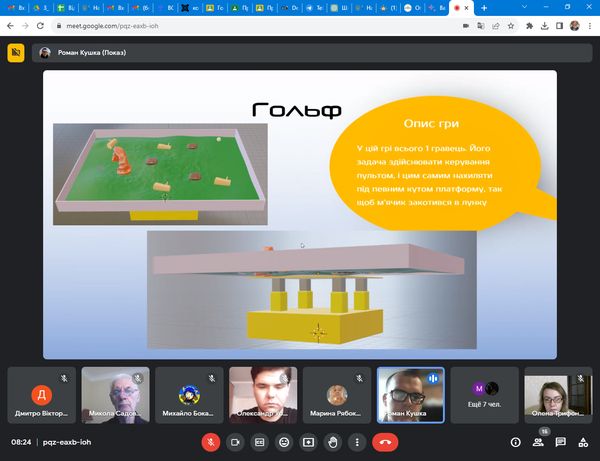Click the Роман Кушка video tile
Viewport: 600px width, 461px height.
click(410, 394)
